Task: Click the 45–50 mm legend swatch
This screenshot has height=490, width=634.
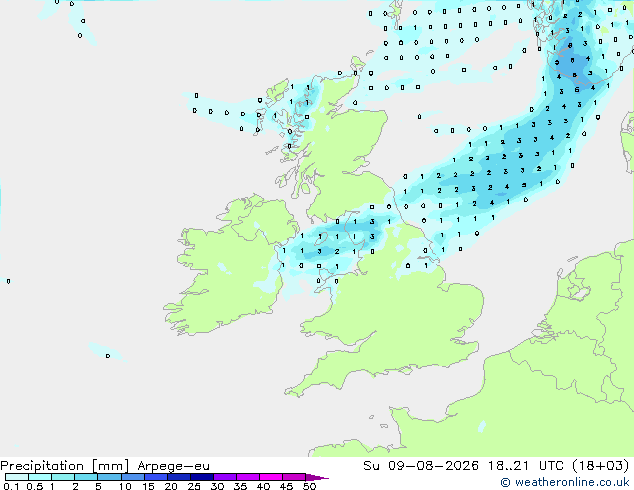Action: [x=294, y=477]
